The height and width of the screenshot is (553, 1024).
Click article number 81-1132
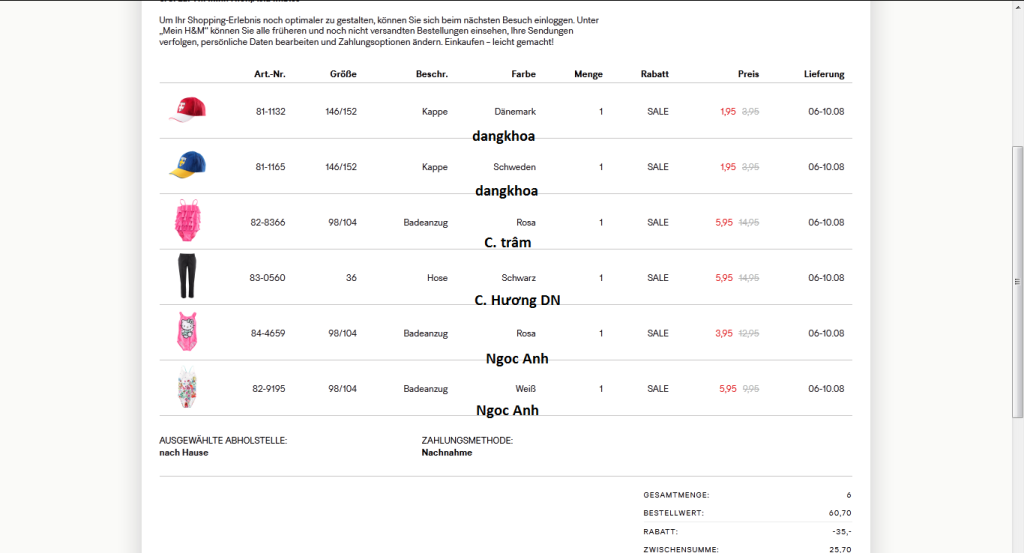pyautogui.click(x=270, y=111)
